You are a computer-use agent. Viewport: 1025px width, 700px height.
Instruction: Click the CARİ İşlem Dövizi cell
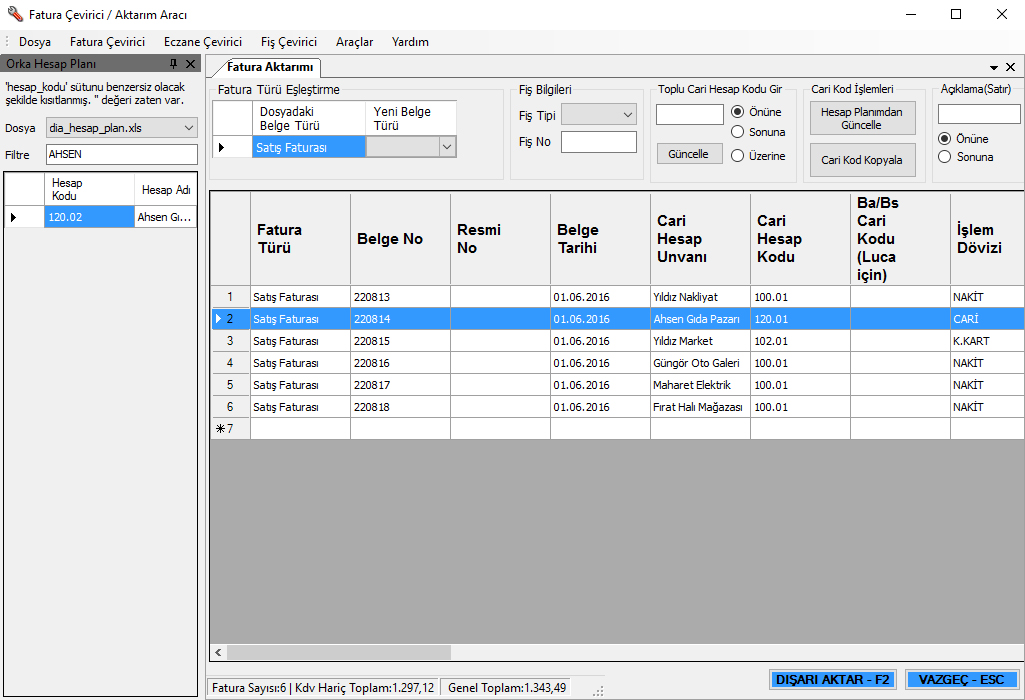[x=987, y=319]
